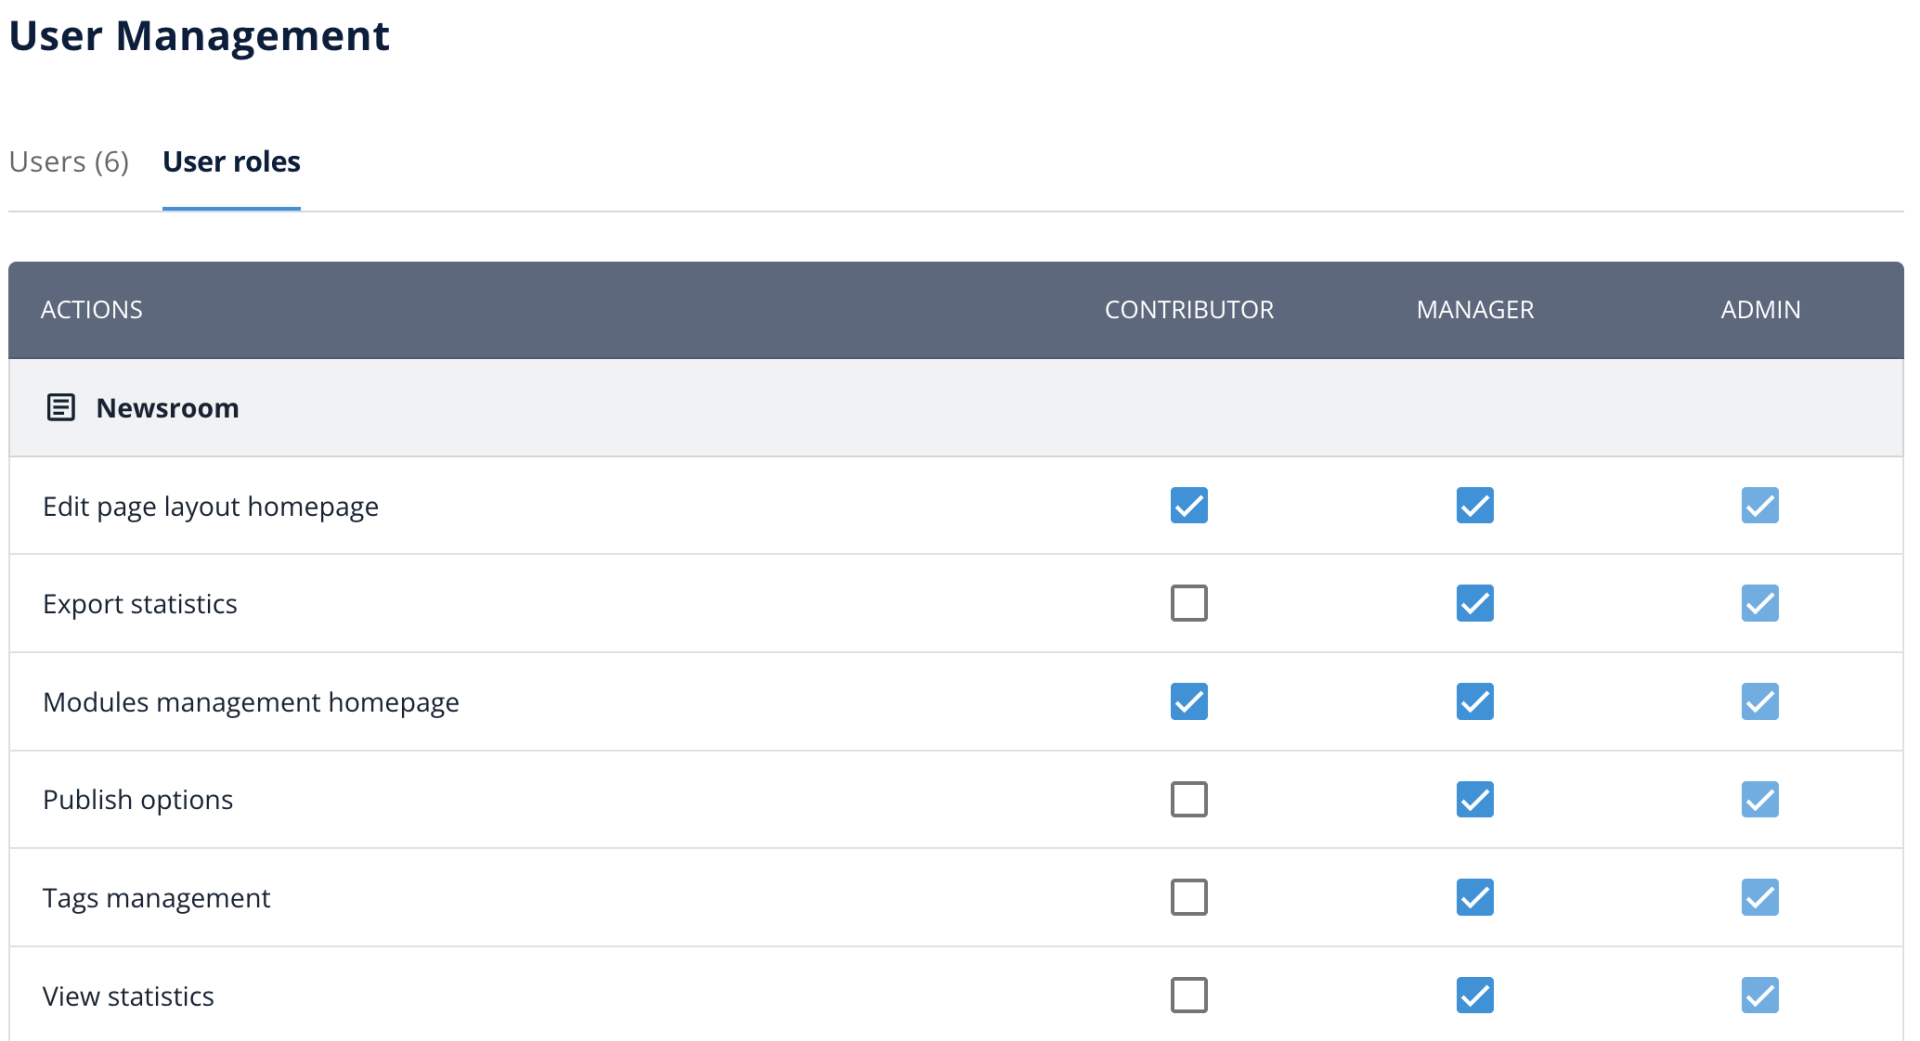Click the Newsroom document icon
Image resolution: width=1920 pixels, height=1041 pixels.
point(61,407)
